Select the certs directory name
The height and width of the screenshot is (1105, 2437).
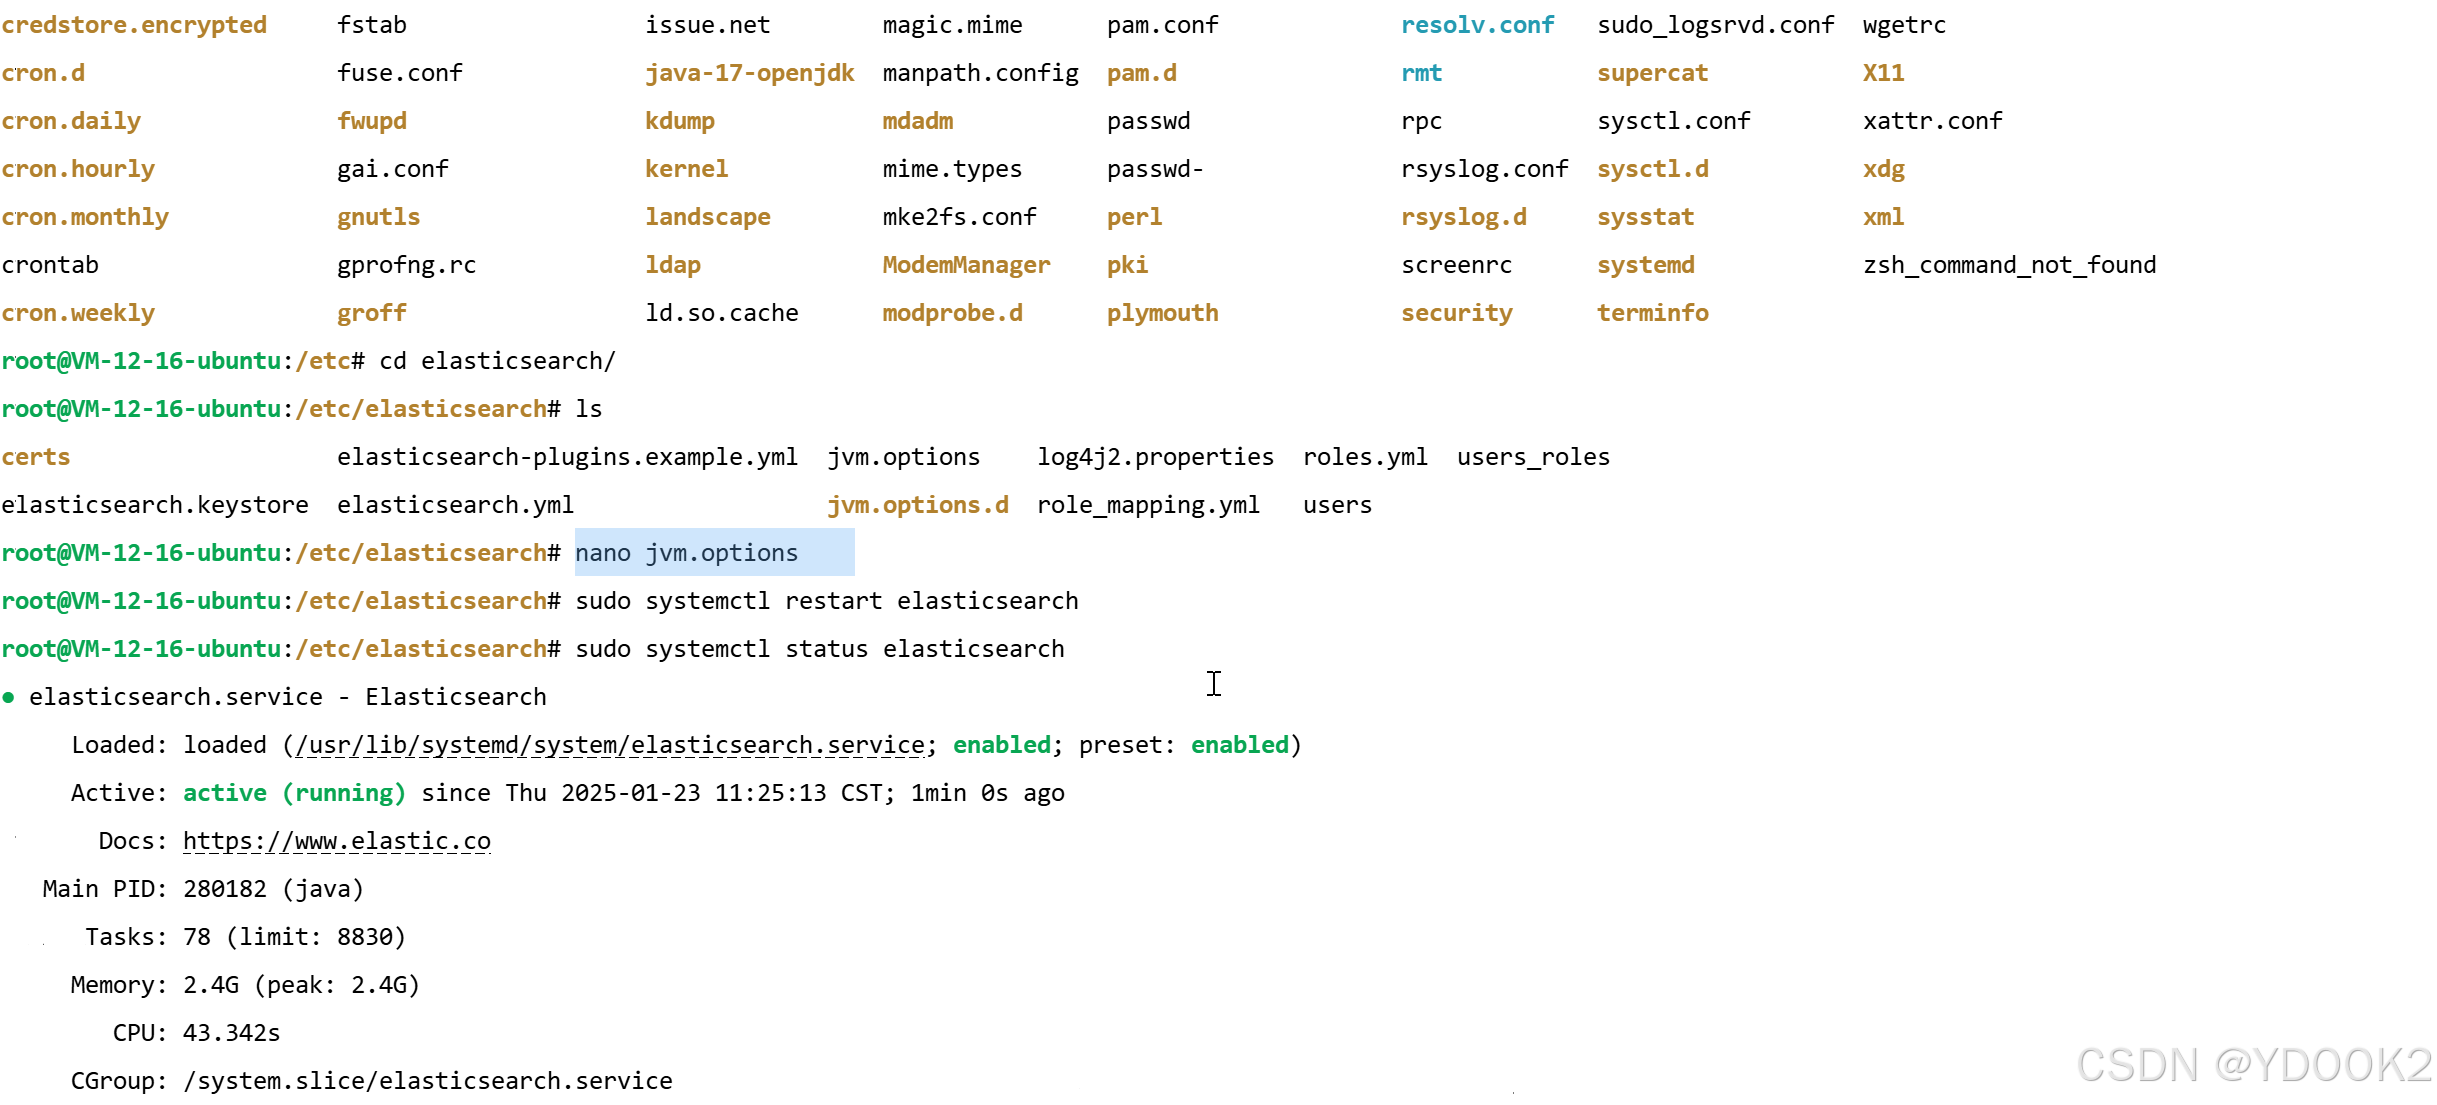click(36, 457)
